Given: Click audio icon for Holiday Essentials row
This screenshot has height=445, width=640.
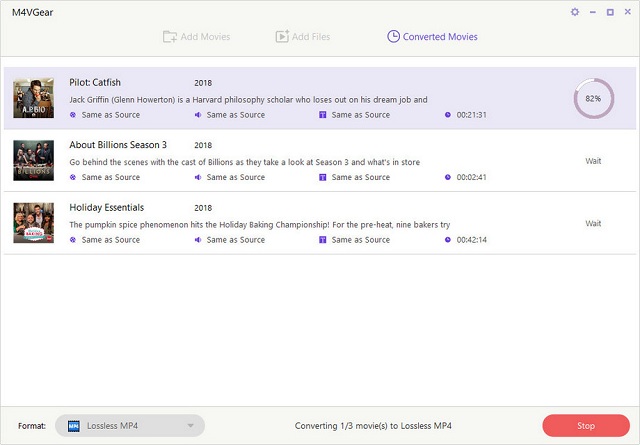Looking at the screenshot, I should (198, 240).
